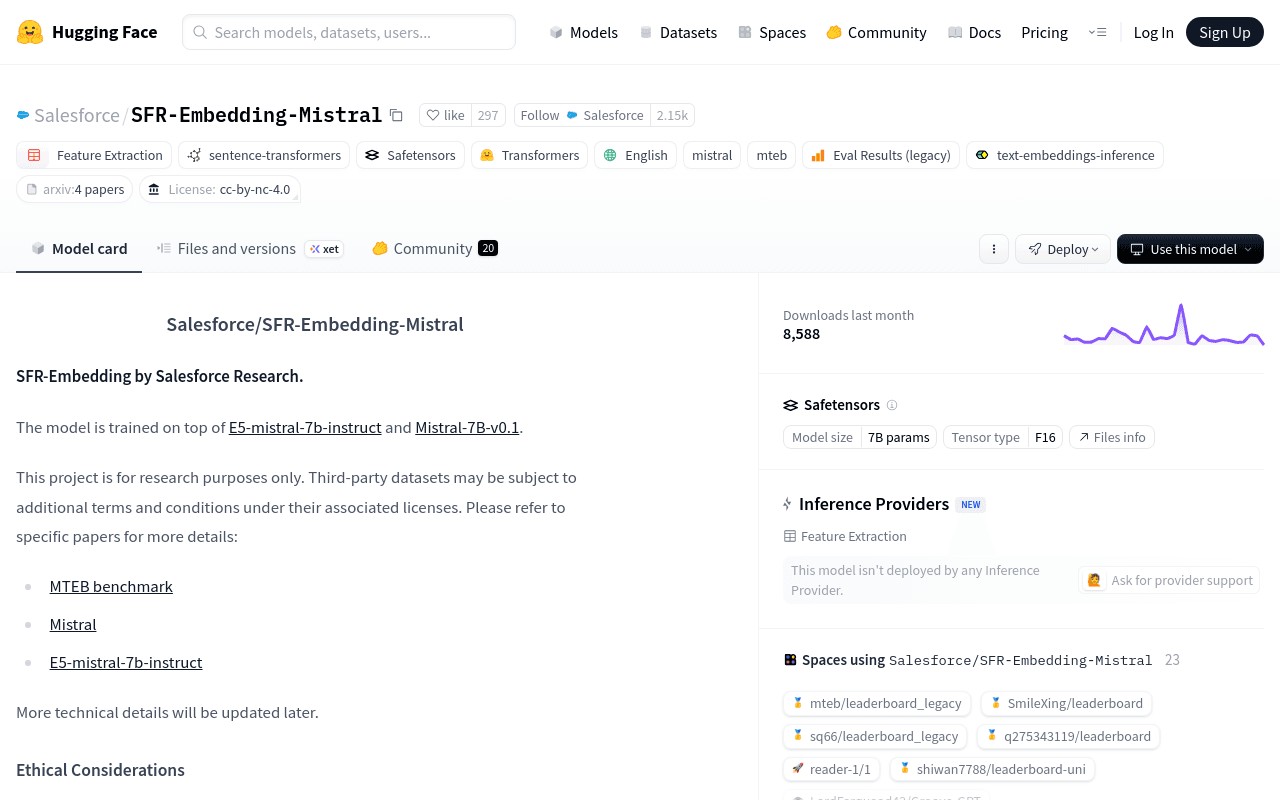Follow the Salesforce organization
The width and height of the screenshot is (1280, 800).
pyautogui.click(x=582, y=115)
